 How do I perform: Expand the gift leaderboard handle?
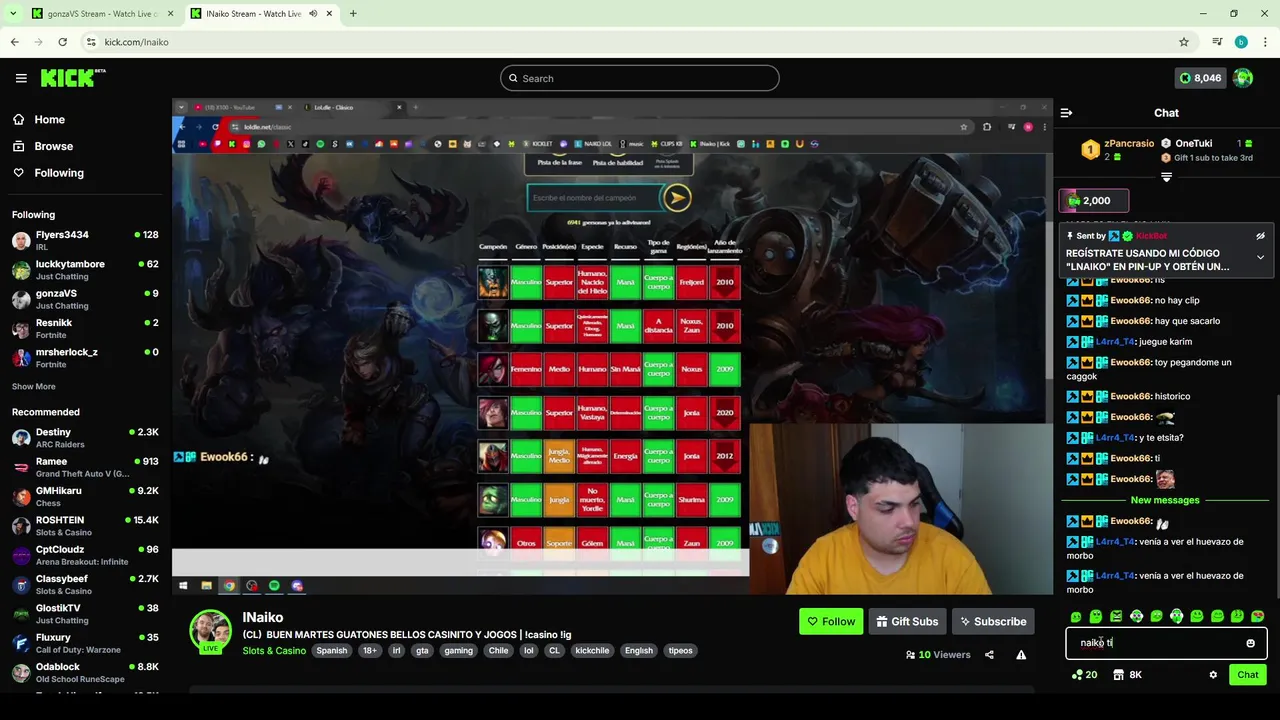[x=1166, y=177]
